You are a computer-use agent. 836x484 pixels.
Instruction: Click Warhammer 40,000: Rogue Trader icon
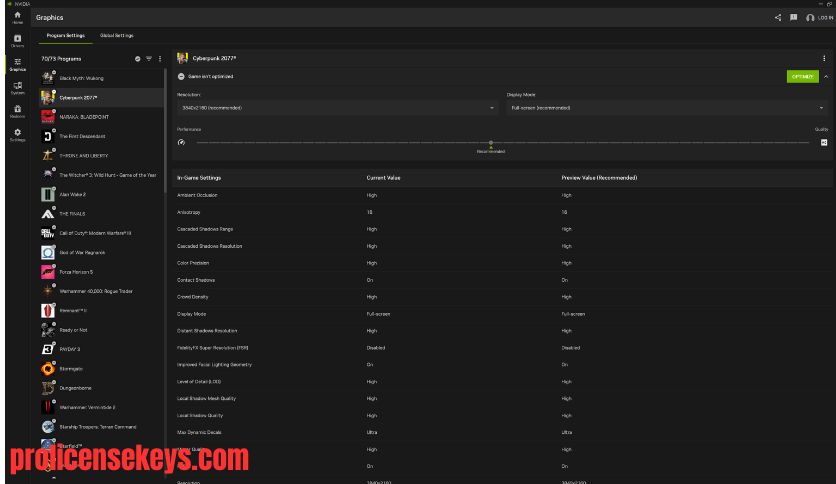point(48,291)
